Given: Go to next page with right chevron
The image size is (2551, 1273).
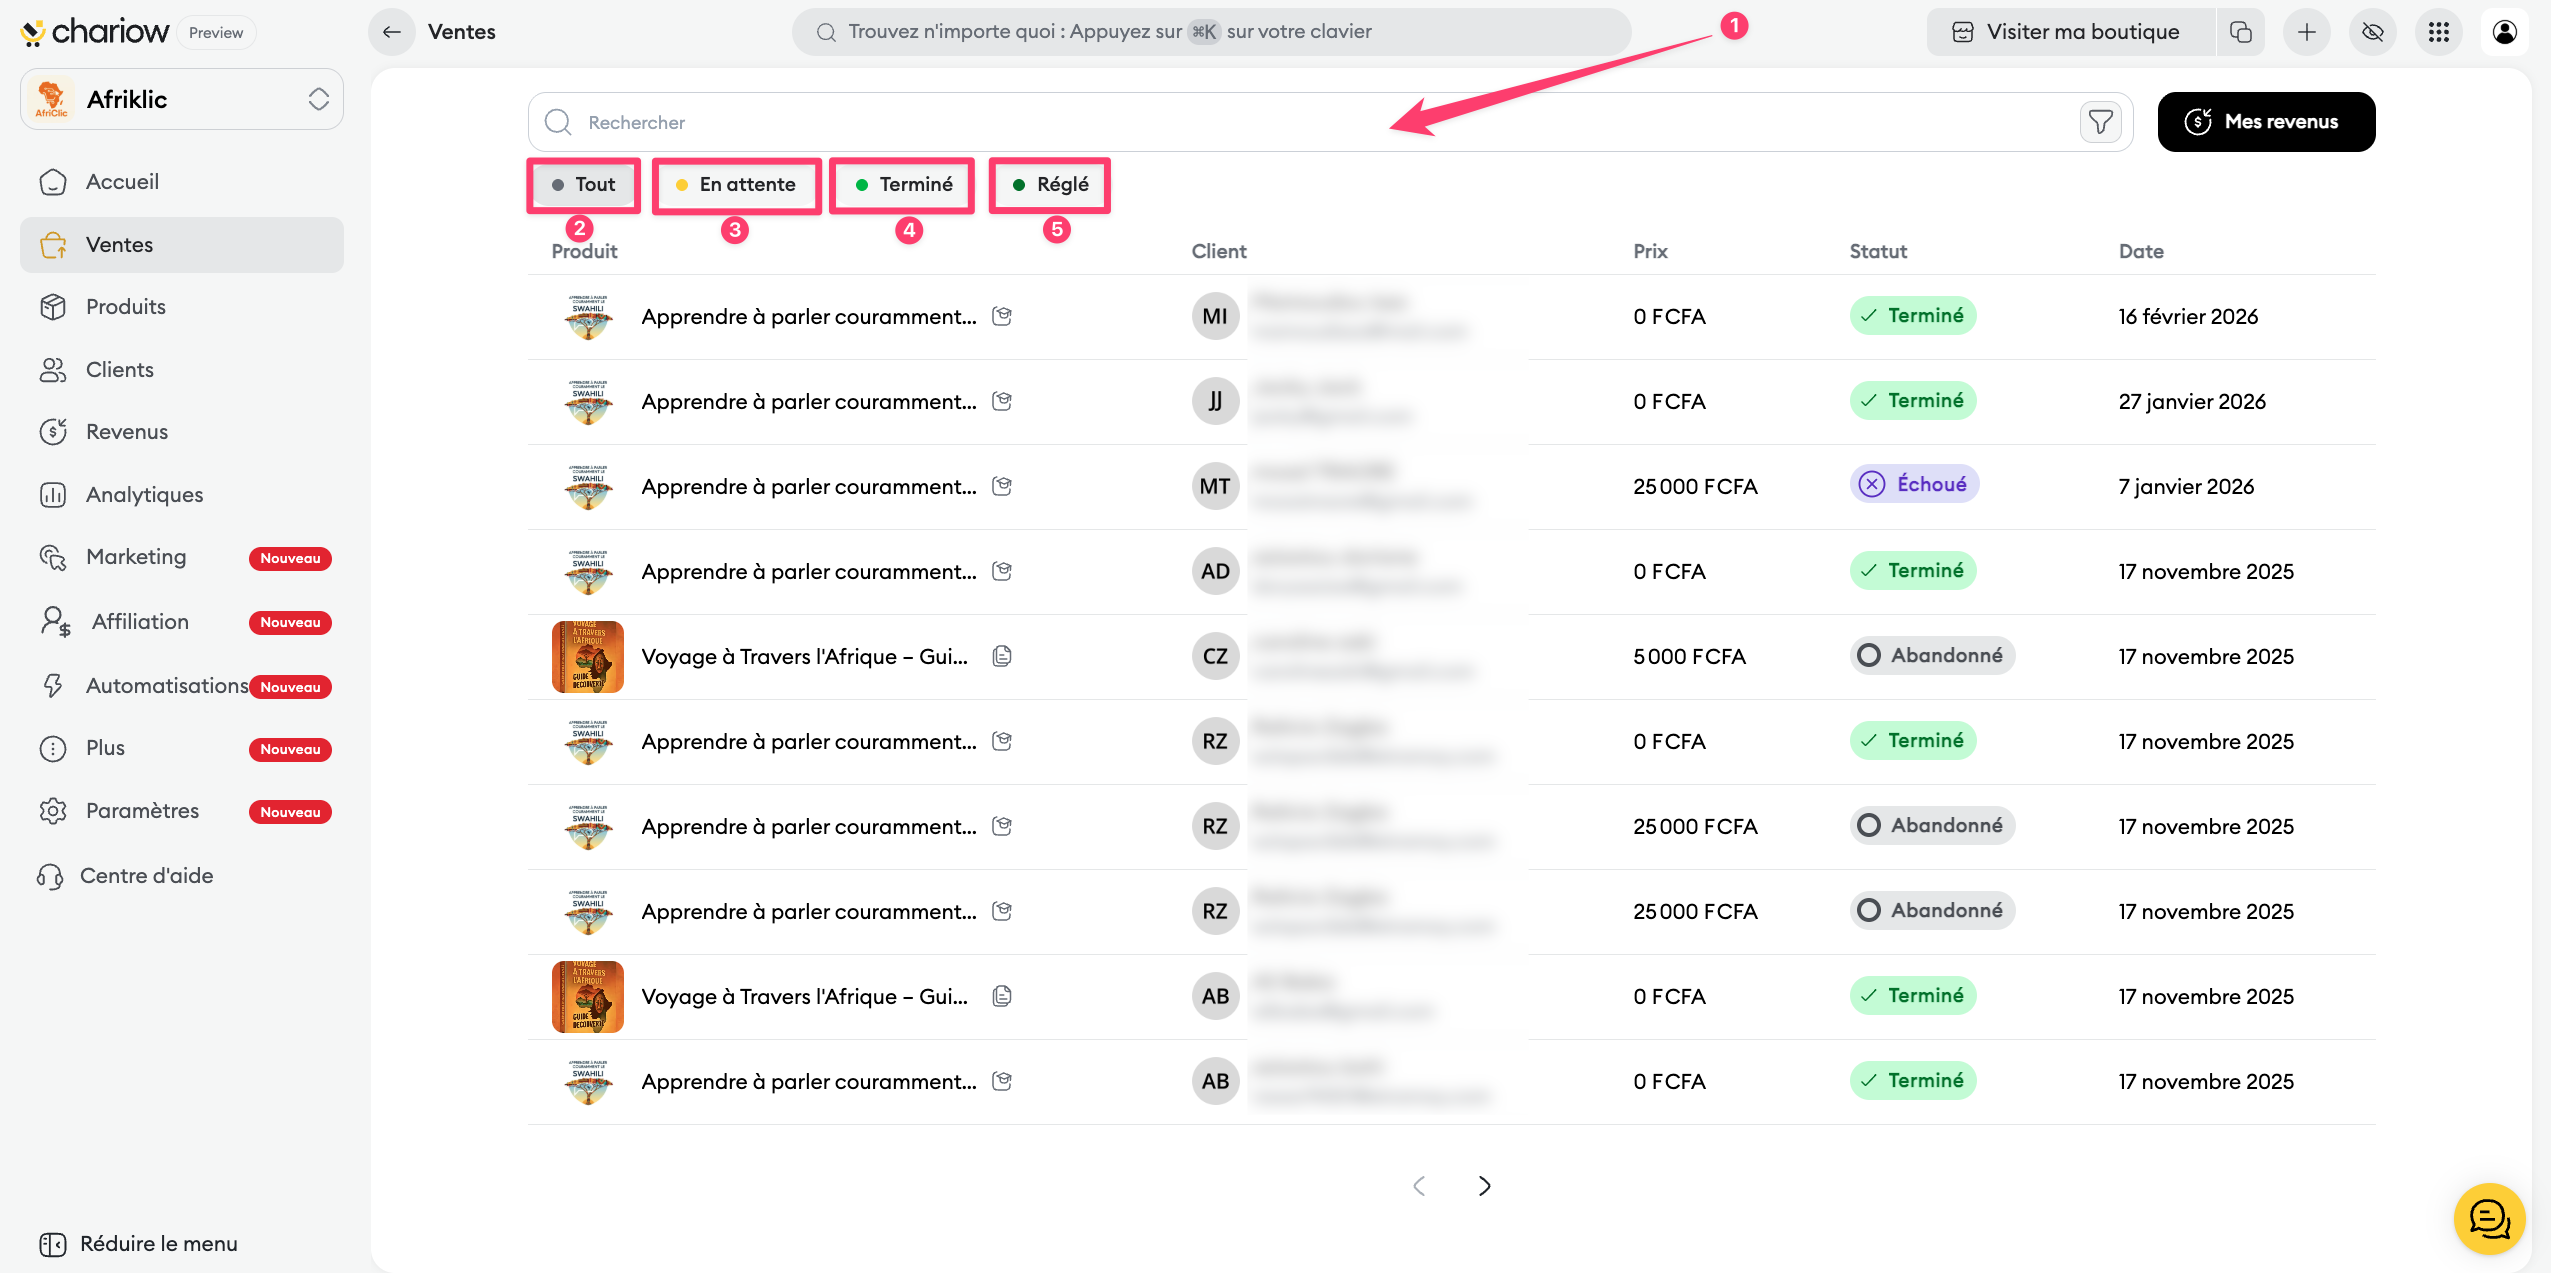Looking at the screenshot, I should pyautogui.click(x=1484, y=1185).
